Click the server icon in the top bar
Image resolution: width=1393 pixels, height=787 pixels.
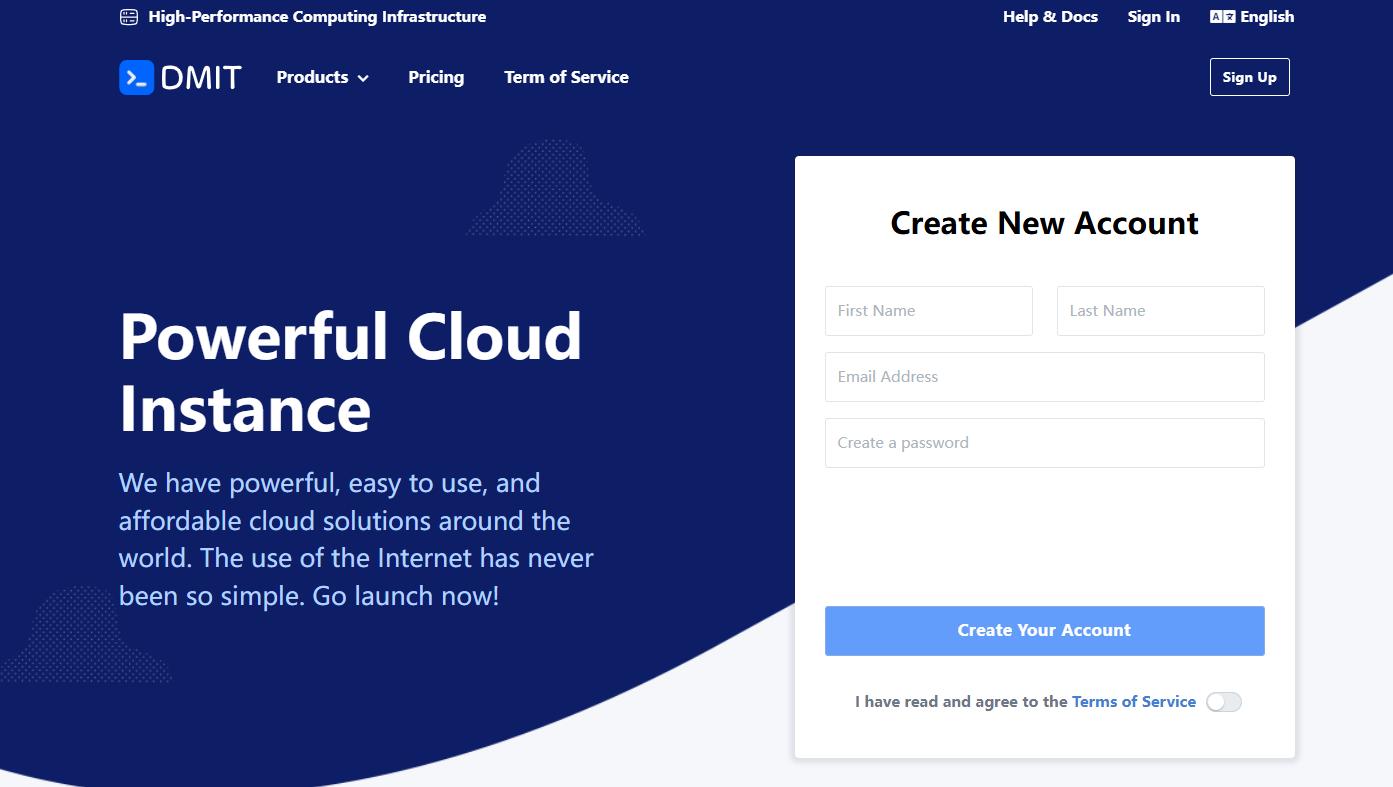point(128,17)
